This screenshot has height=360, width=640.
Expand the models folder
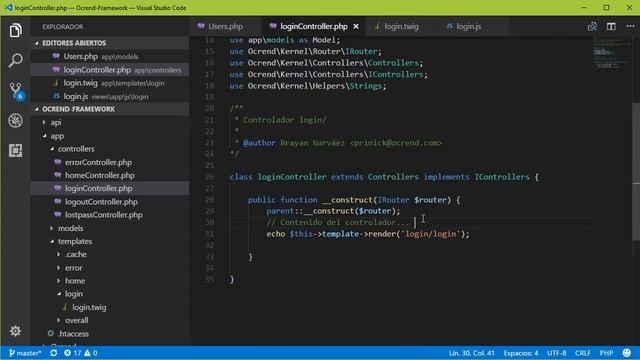point(110,228)
